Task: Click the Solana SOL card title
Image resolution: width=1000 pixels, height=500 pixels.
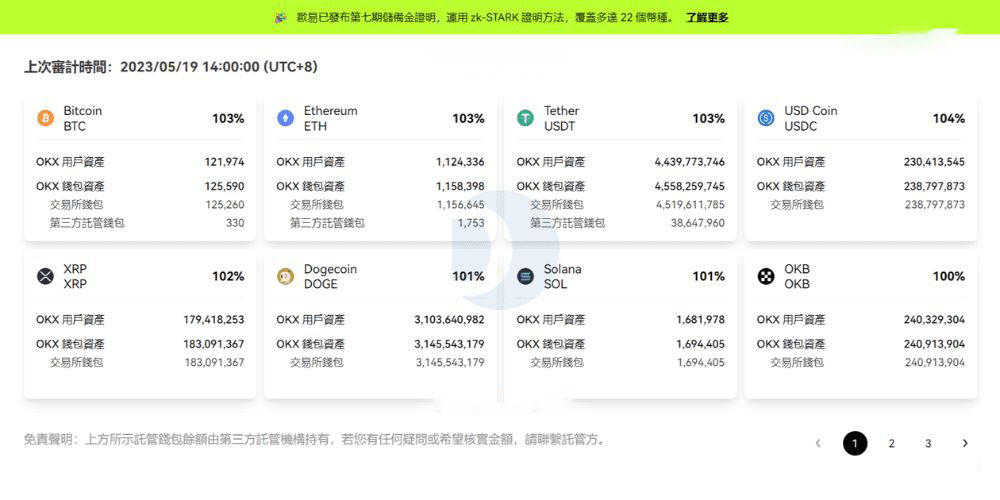Action: pos(562,277)
